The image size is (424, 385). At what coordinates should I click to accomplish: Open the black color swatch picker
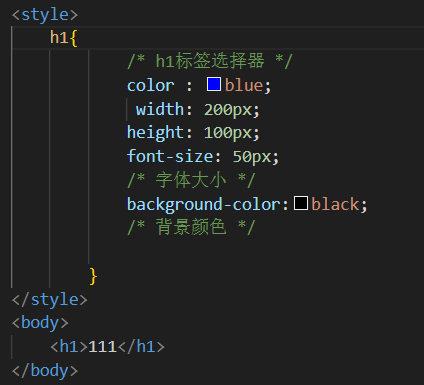tap(301, 203)
